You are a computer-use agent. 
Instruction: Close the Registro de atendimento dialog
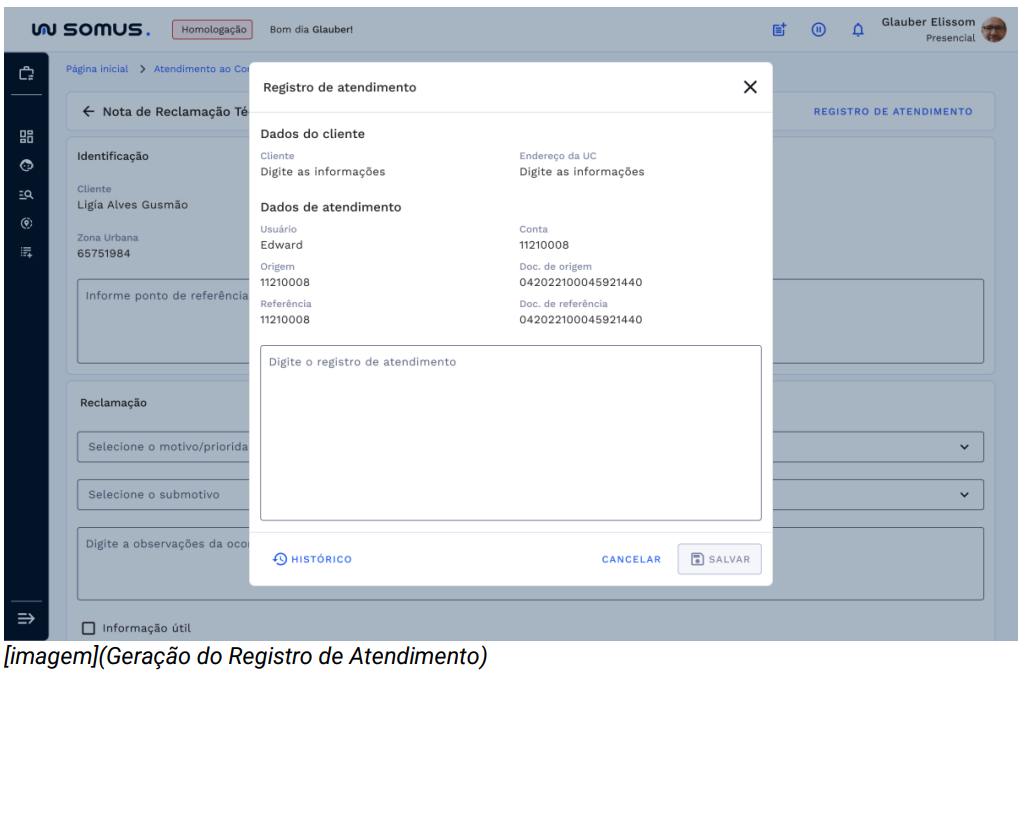pos(750,87)
